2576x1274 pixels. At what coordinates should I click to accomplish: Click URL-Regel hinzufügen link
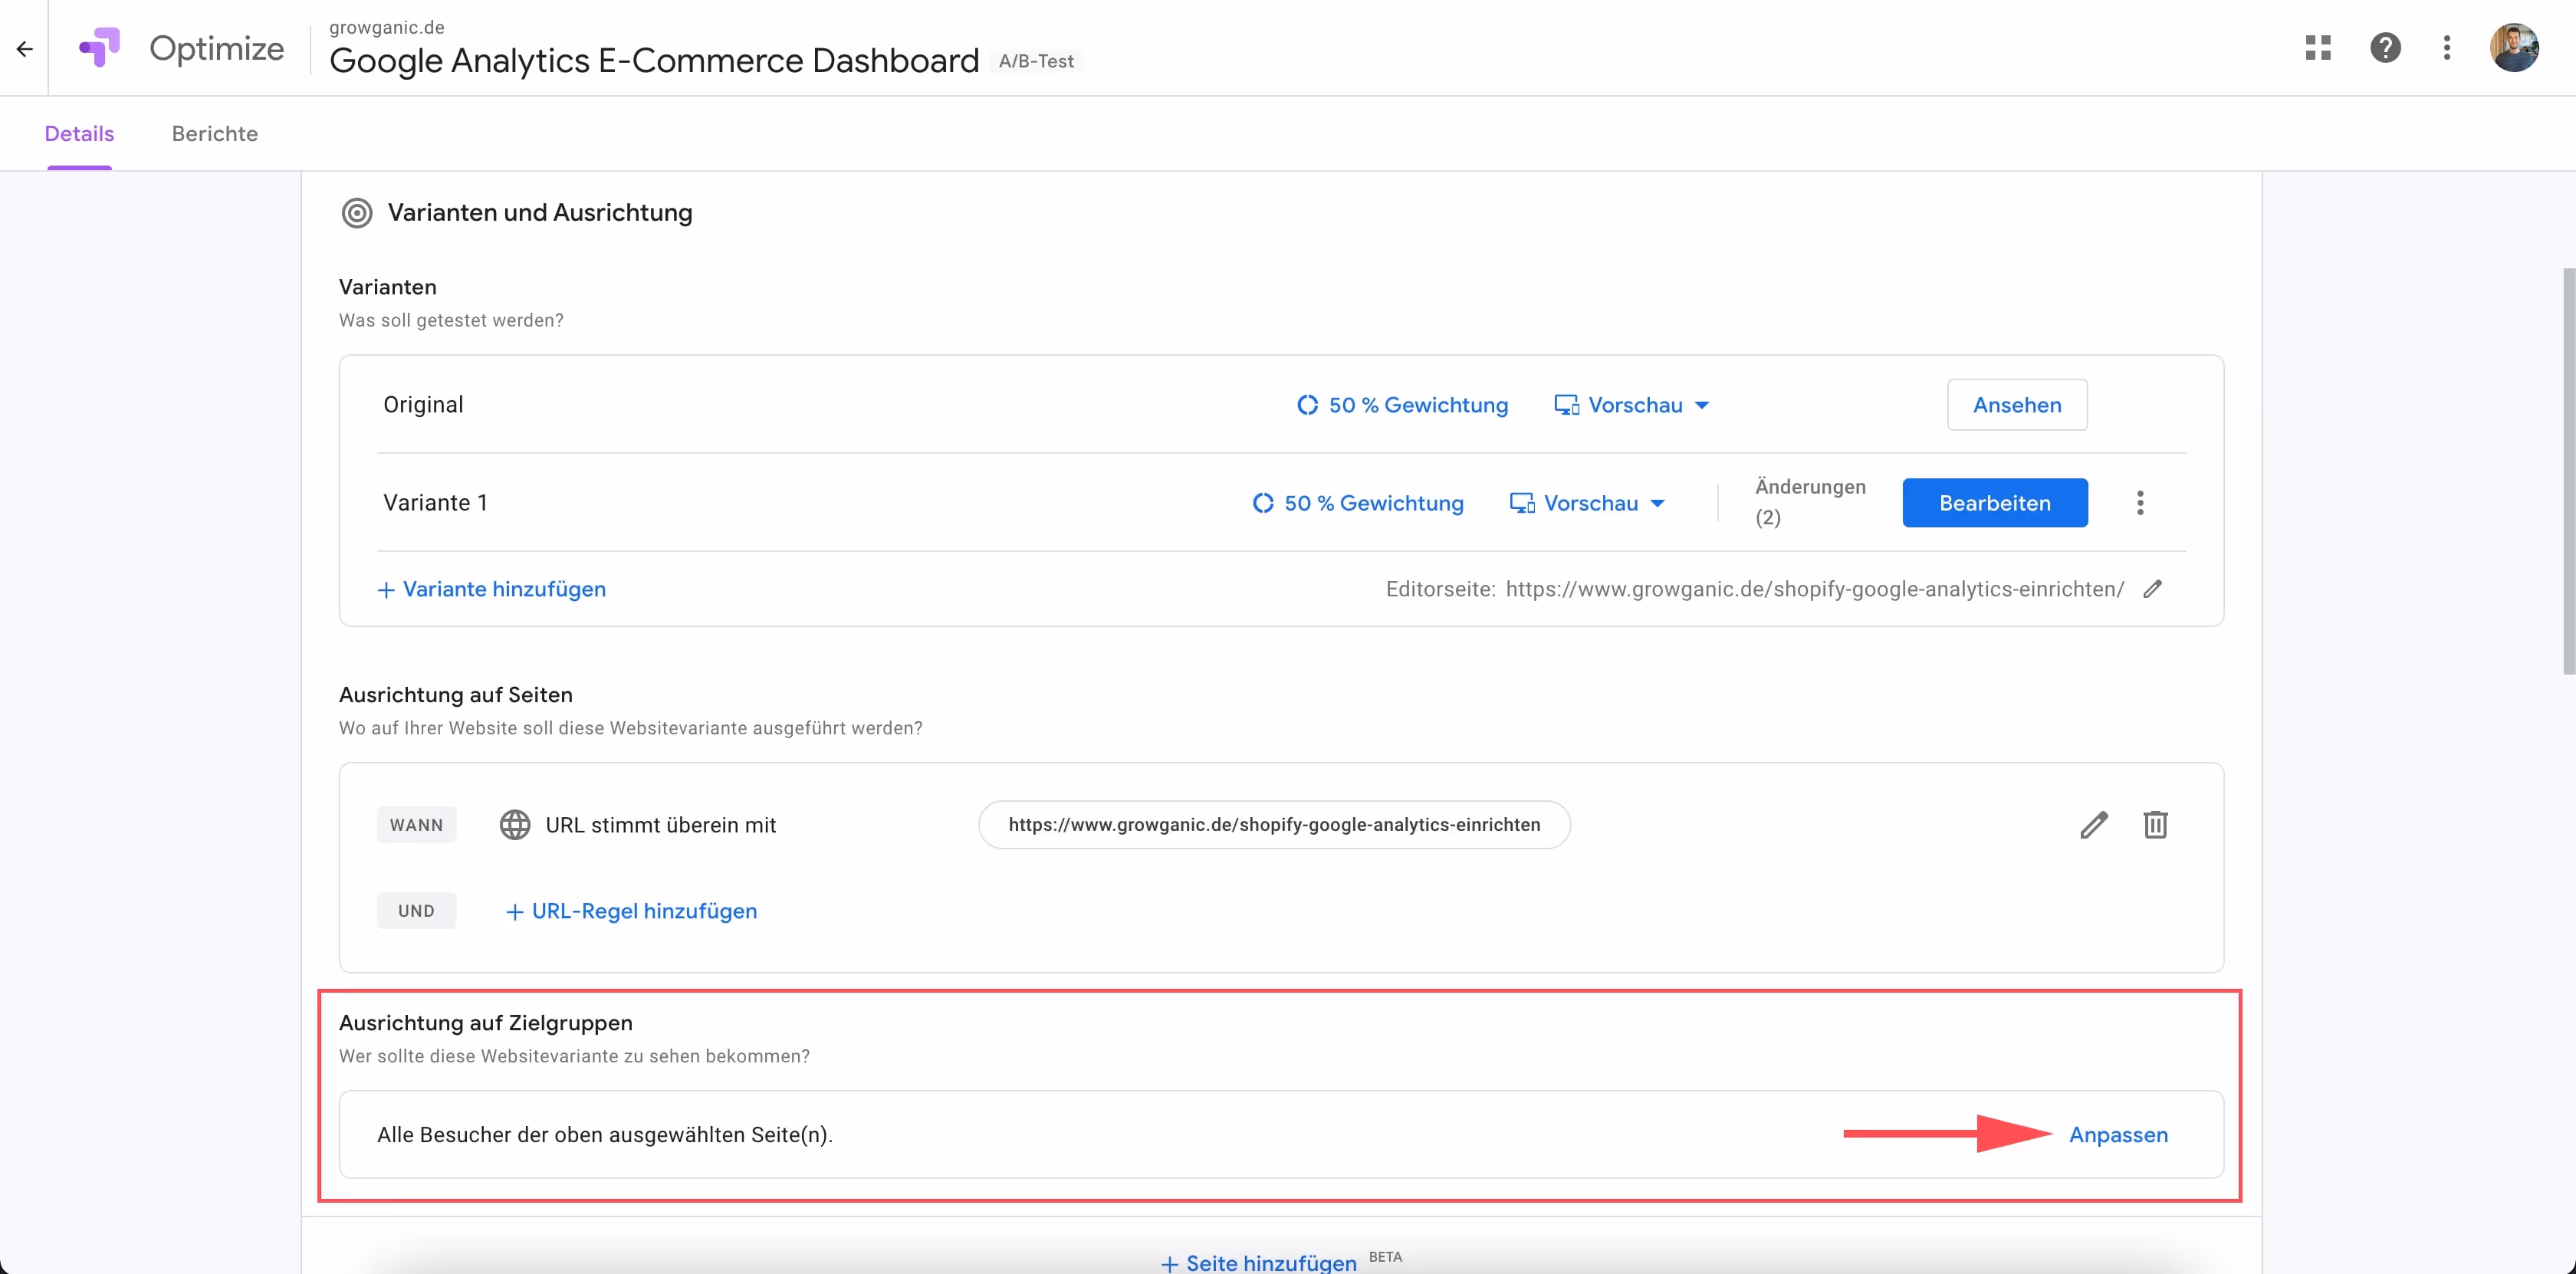click(631, 911)
